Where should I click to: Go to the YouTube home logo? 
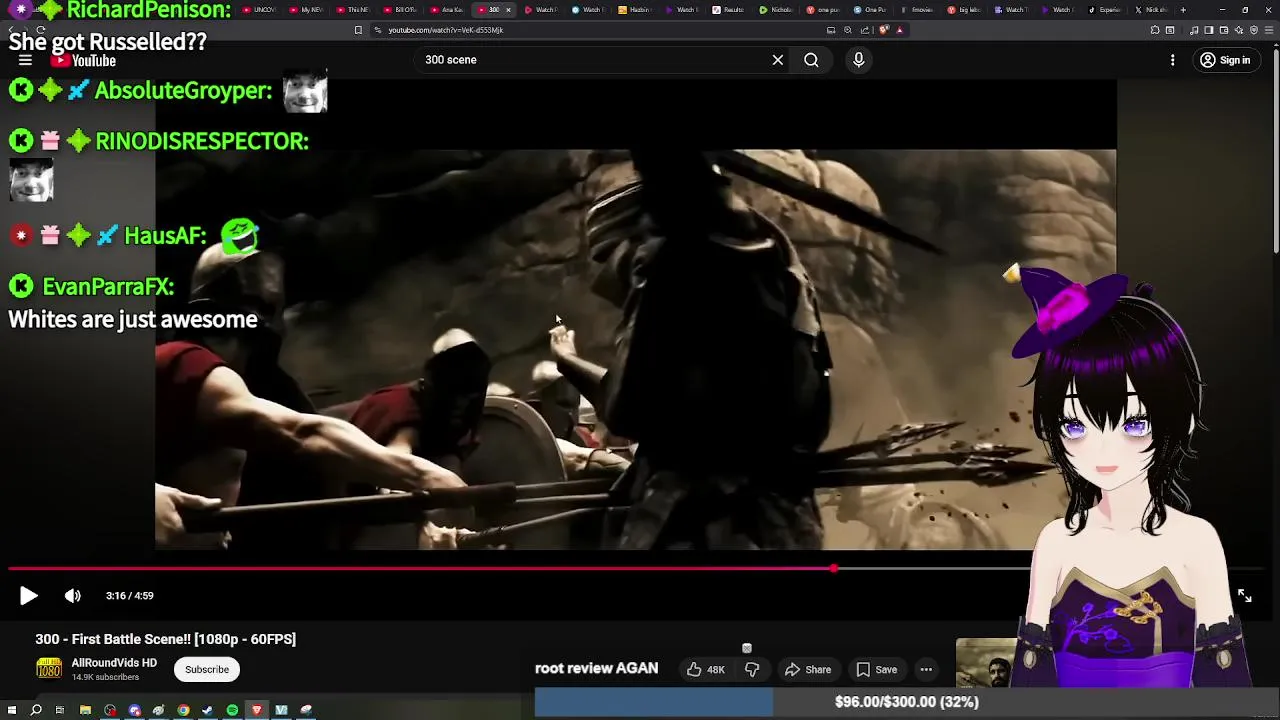tap(84, 61)
